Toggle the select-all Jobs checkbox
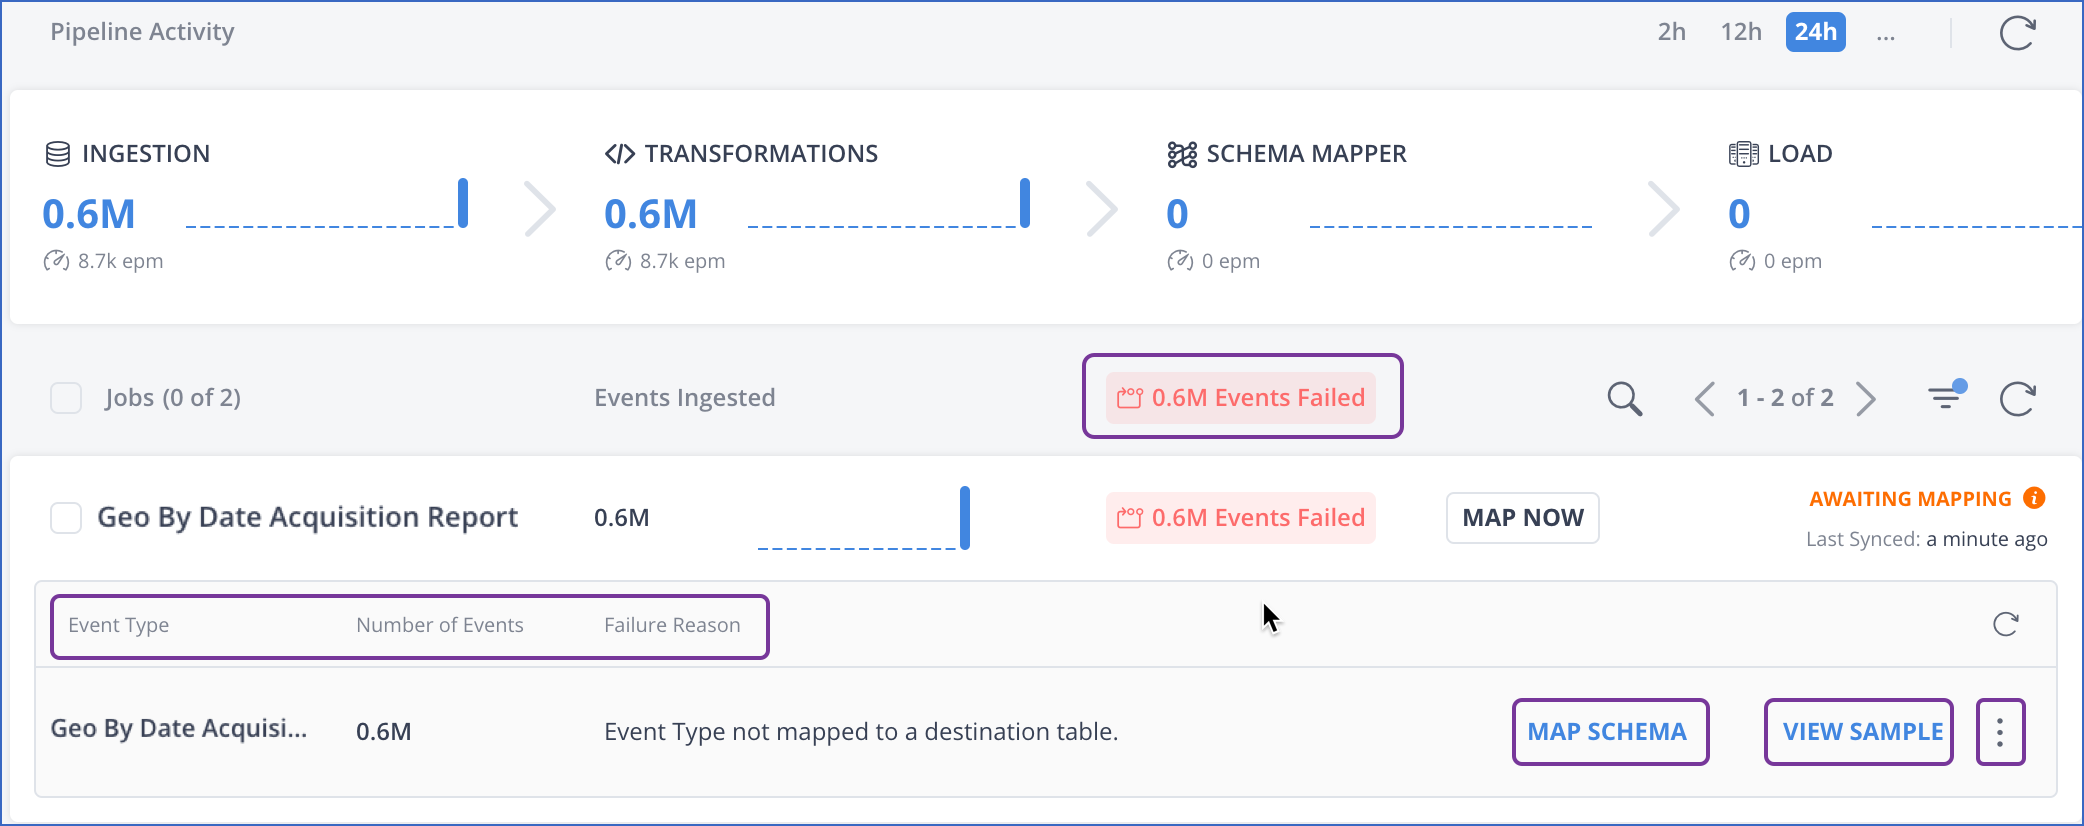This screenshot has width=2084, height=826. (x=66, y=398)
